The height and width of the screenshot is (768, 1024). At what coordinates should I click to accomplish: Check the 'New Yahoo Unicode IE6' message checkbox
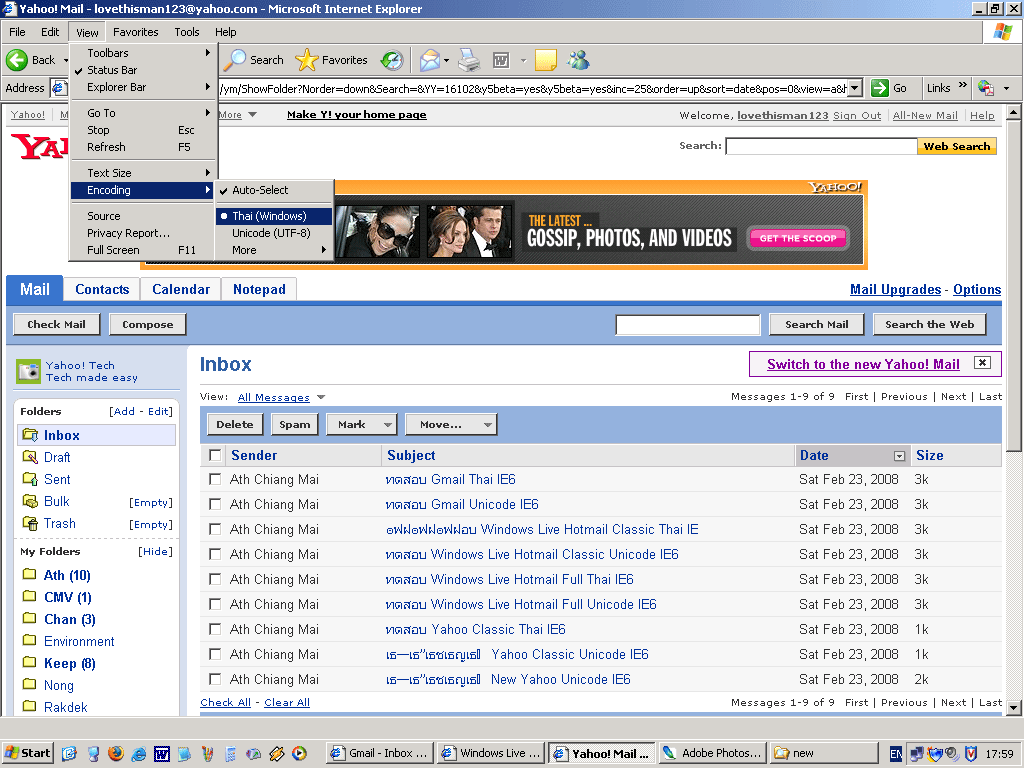coord(215,679)
